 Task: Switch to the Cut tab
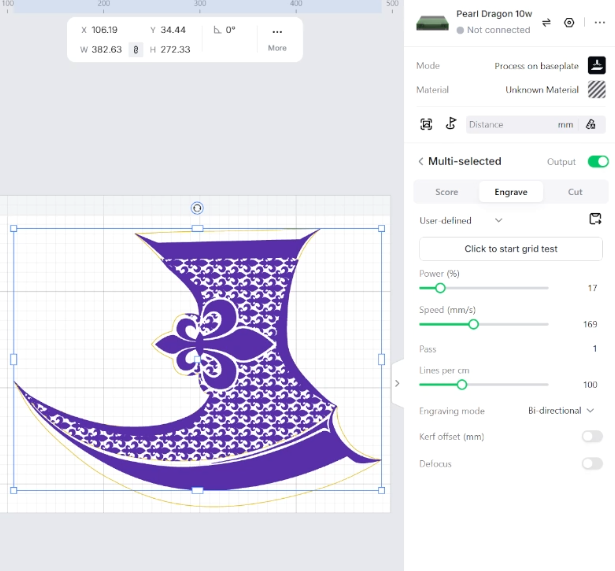(x=575, y=192)
